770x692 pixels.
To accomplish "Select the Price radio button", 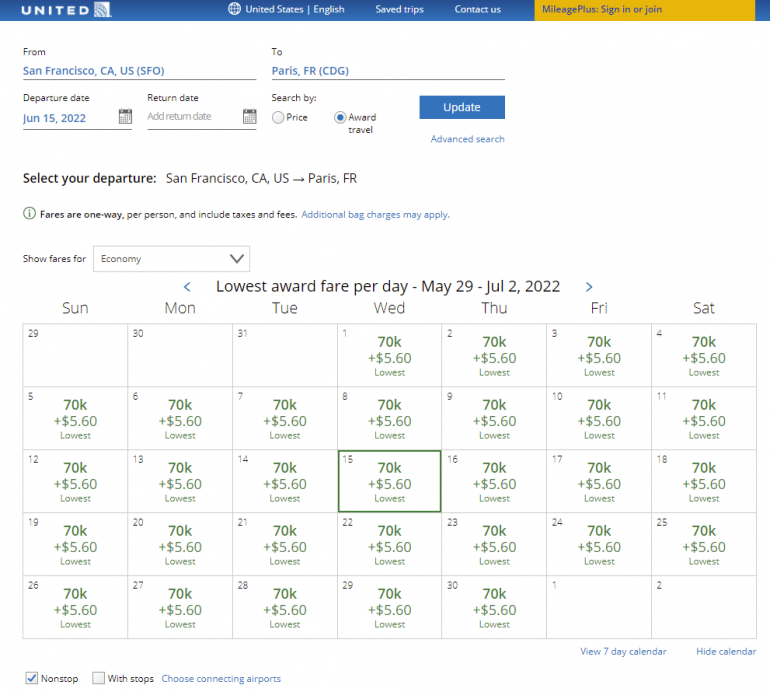I will tap(278, 117).
